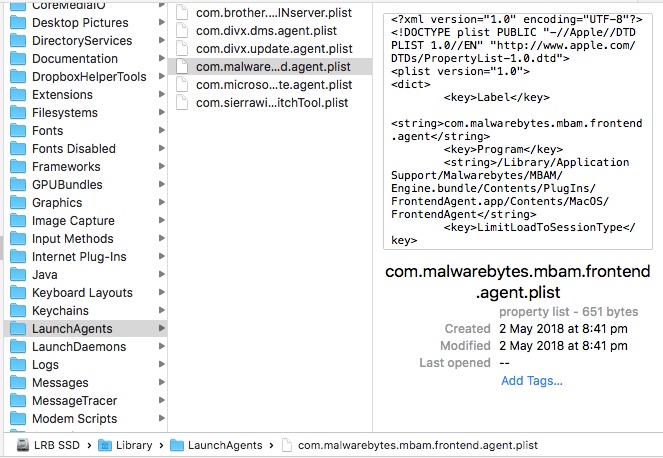Select the GPUBundles folder name
The image size is (663, 458).
(67, 185)
